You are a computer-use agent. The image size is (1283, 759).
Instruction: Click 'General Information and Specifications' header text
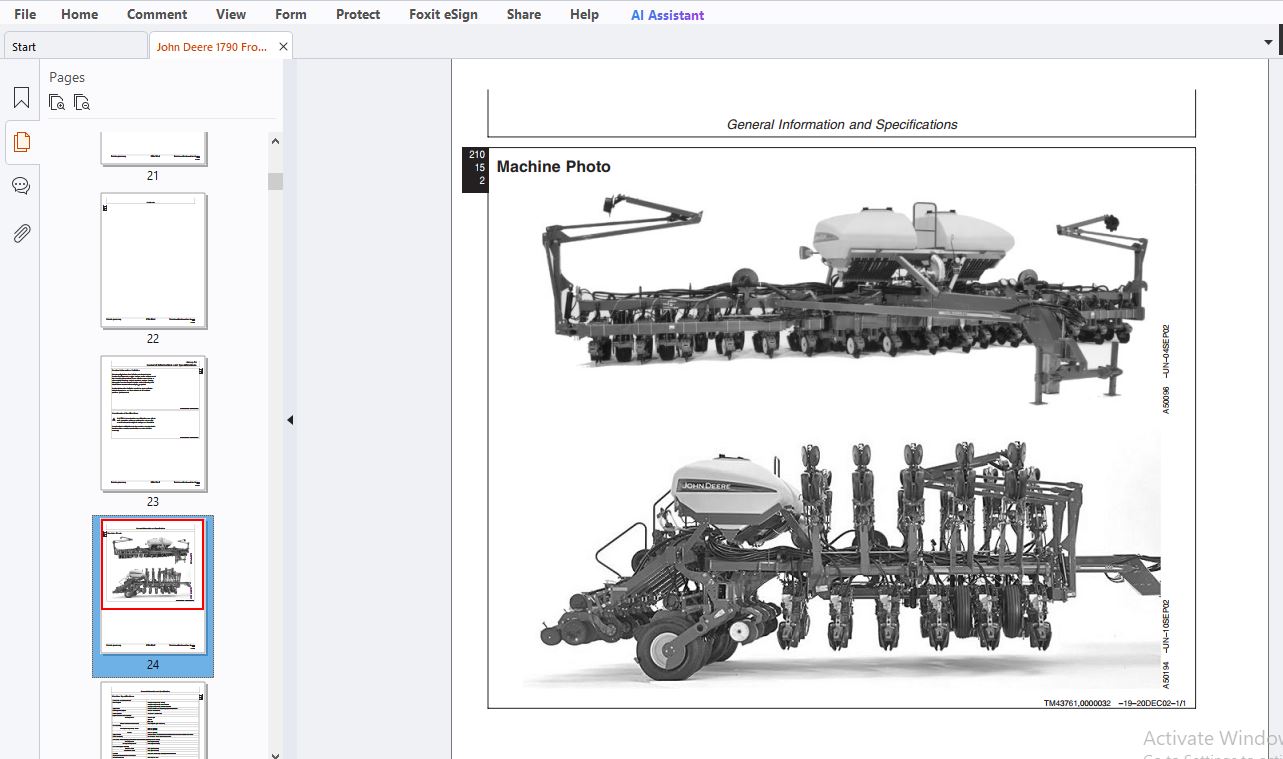pyautogui.click(x=842, y=125)
